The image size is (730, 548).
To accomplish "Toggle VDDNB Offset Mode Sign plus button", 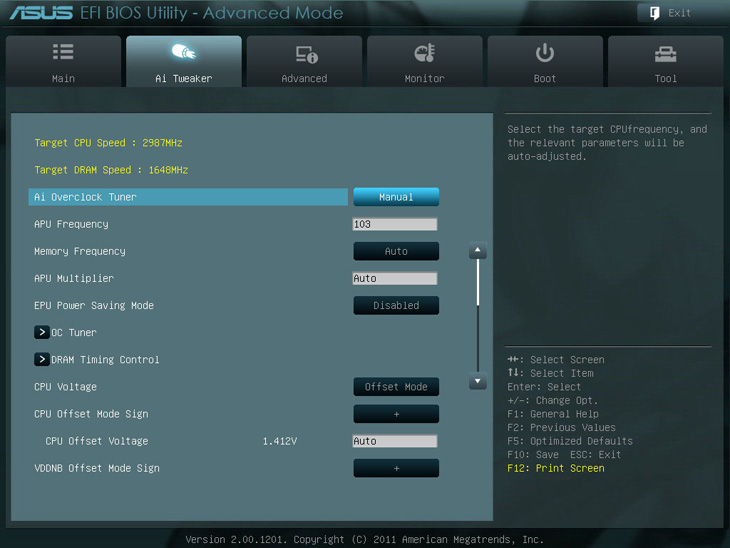I will [x=396, y=468].
